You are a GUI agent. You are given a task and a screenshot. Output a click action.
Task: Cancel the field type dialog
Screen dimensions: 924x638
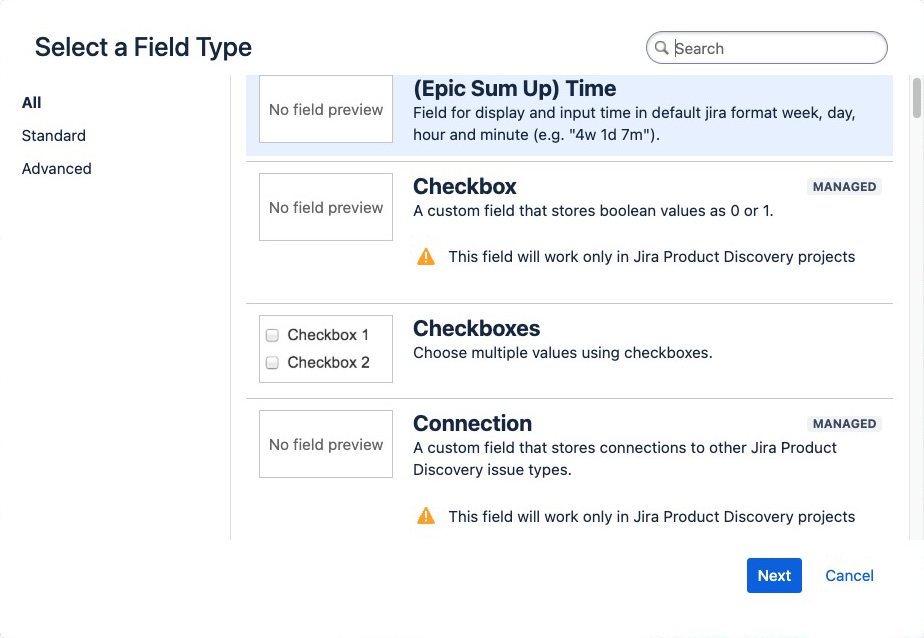849,576
